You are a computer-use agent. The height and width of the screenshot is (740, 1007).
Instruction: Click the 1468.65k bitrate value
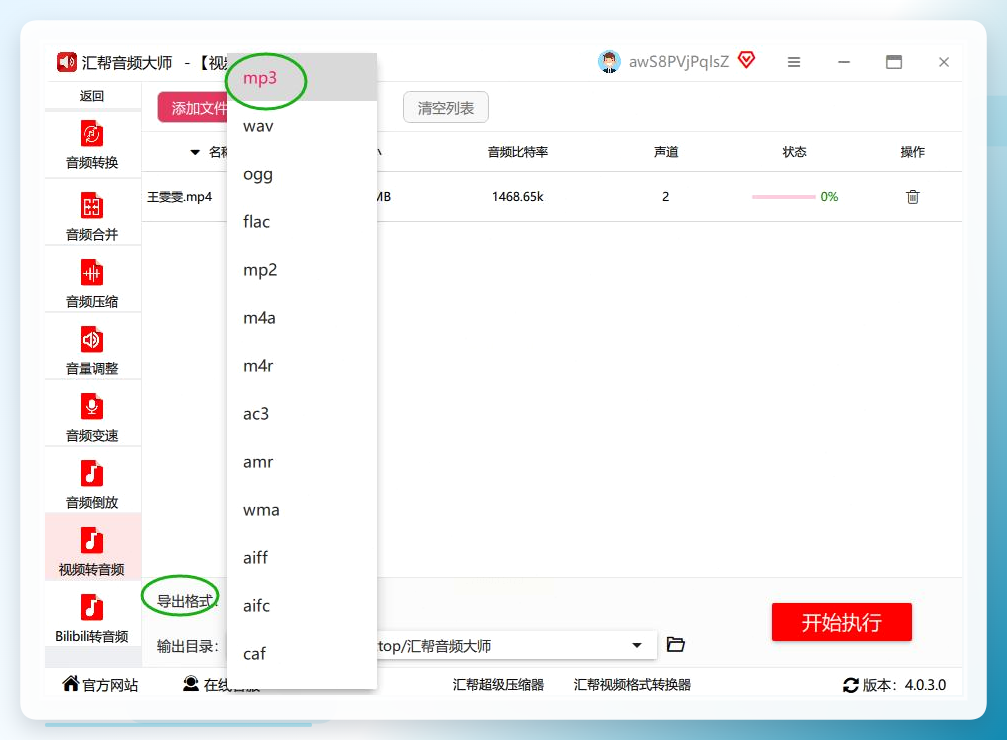pos(518,197)
